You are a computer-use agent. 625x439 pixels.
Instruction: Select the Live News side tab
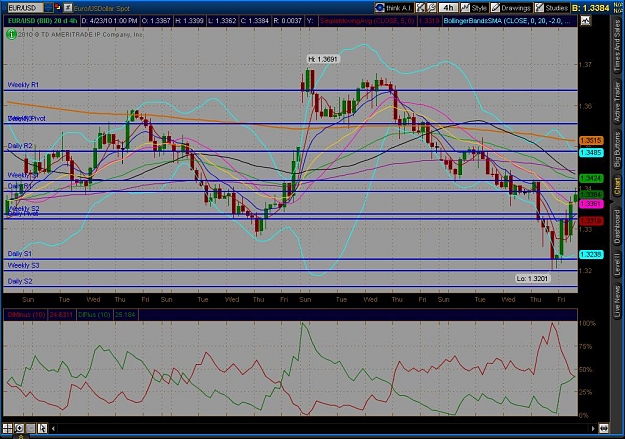tap(617, 299)
